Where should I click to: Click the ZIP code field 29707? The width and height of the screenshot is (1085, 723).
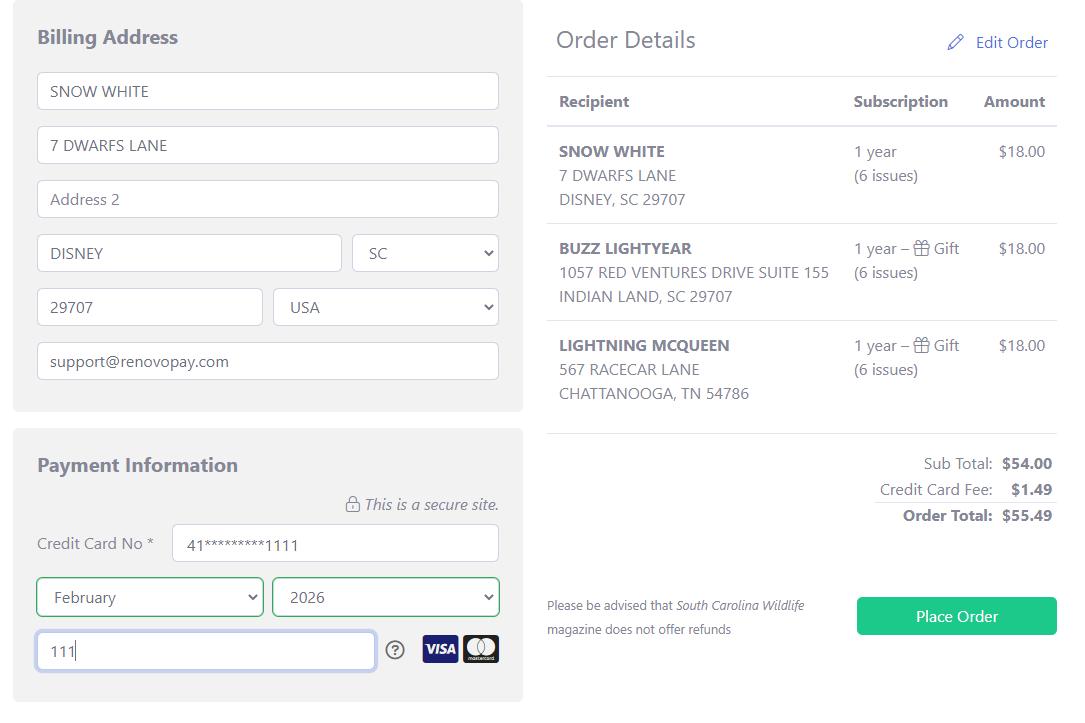coord(150,307)
